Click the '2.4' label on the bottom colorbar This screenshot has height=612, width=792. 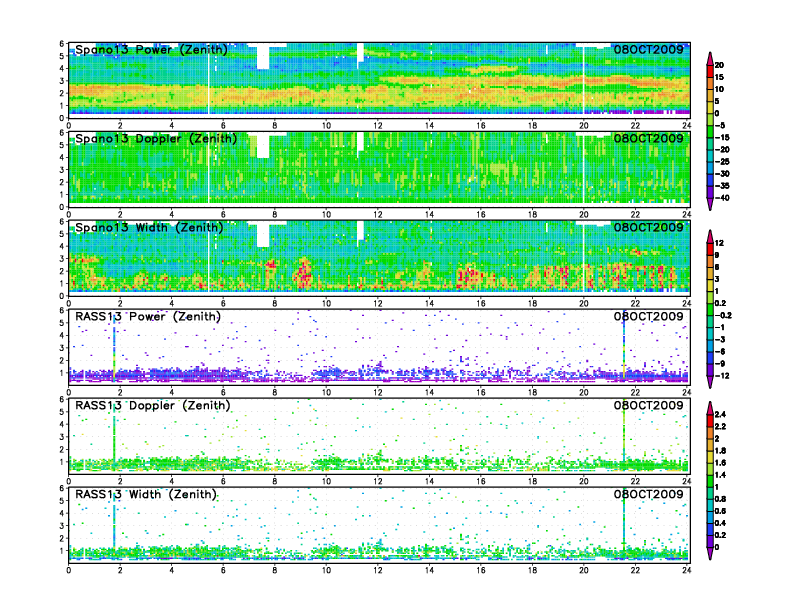point(720,415)
